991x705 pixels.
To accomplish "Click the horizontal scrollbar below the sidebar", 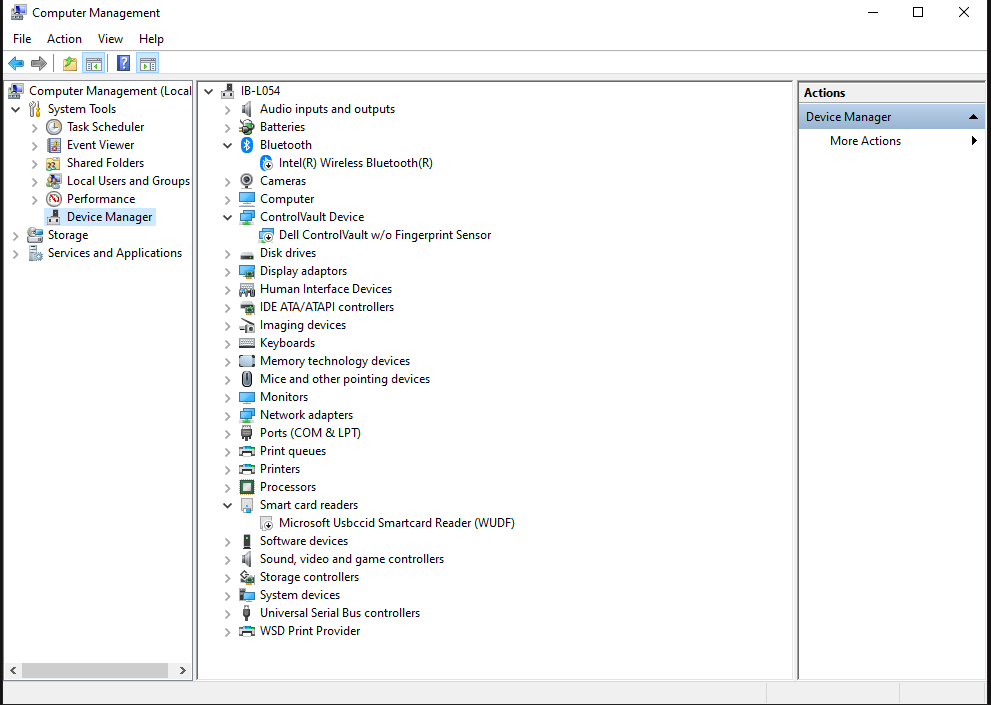I will (x=95, y=671).
